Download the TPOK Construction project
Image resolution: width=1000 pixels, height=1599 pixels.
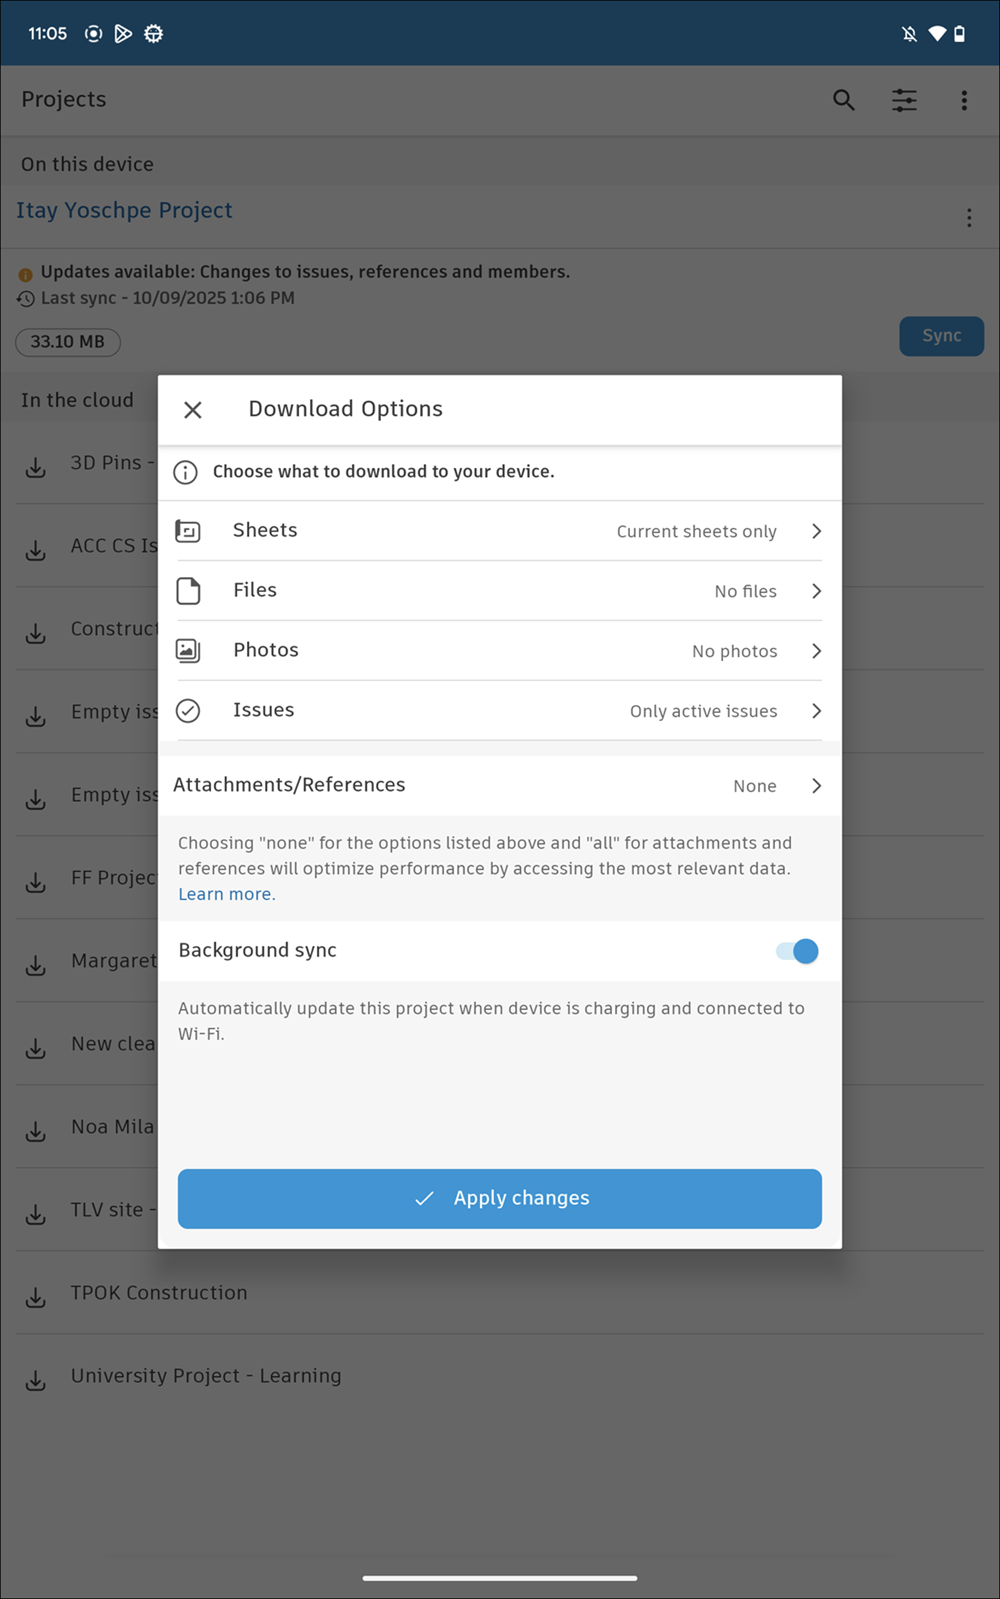(x=36, y=1297)
